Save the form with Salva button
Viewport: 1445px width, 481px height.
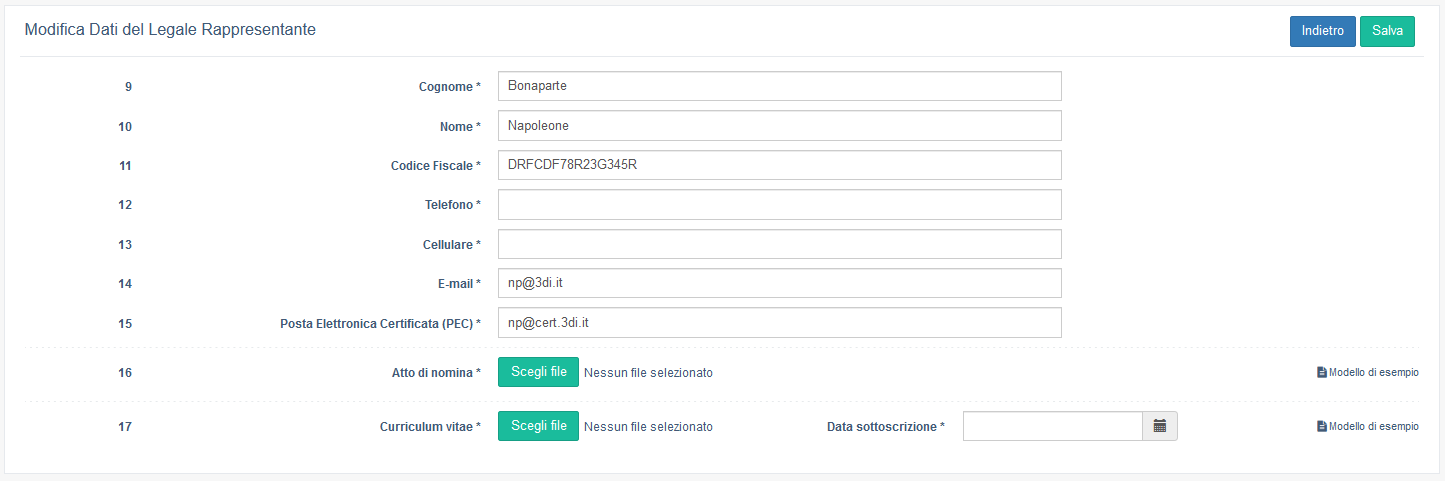pyautogui.click(x=1387, y=31)
